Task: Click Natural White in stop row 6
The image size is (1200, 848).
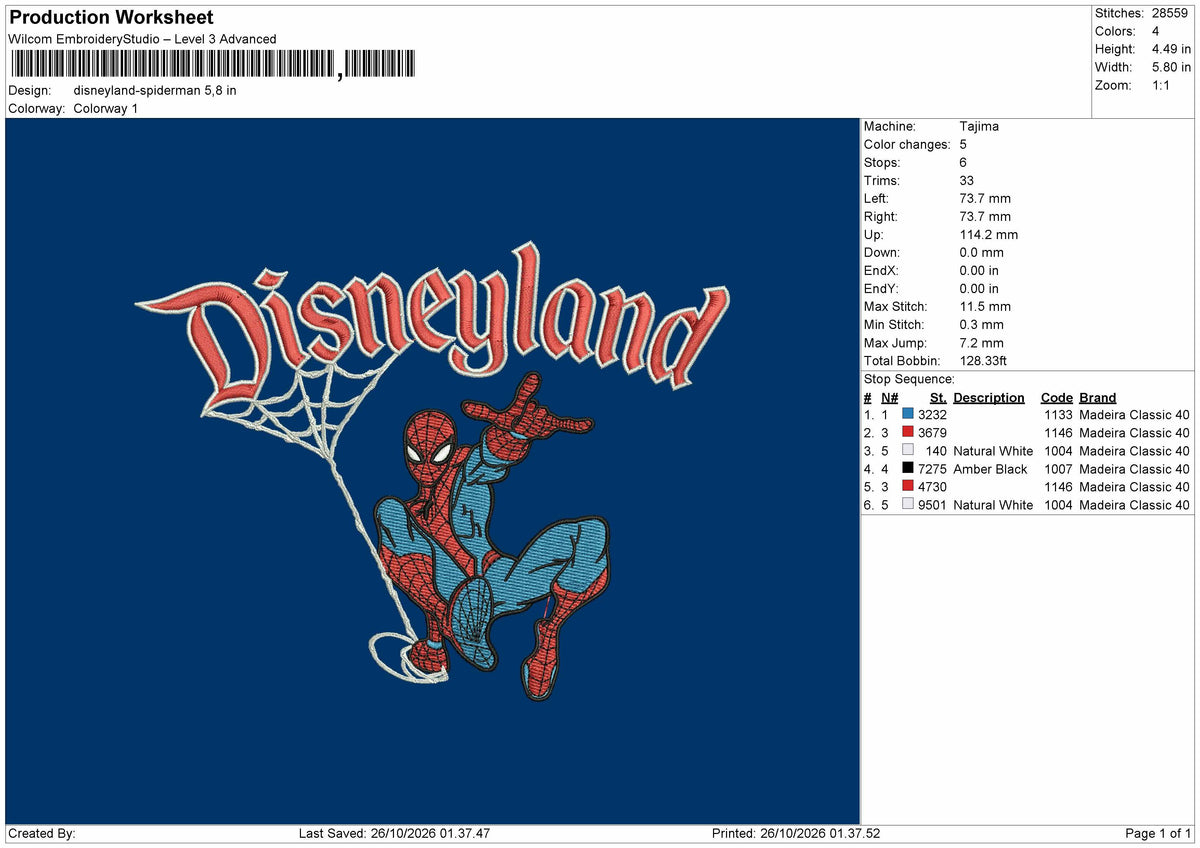Action: point(993,505)
